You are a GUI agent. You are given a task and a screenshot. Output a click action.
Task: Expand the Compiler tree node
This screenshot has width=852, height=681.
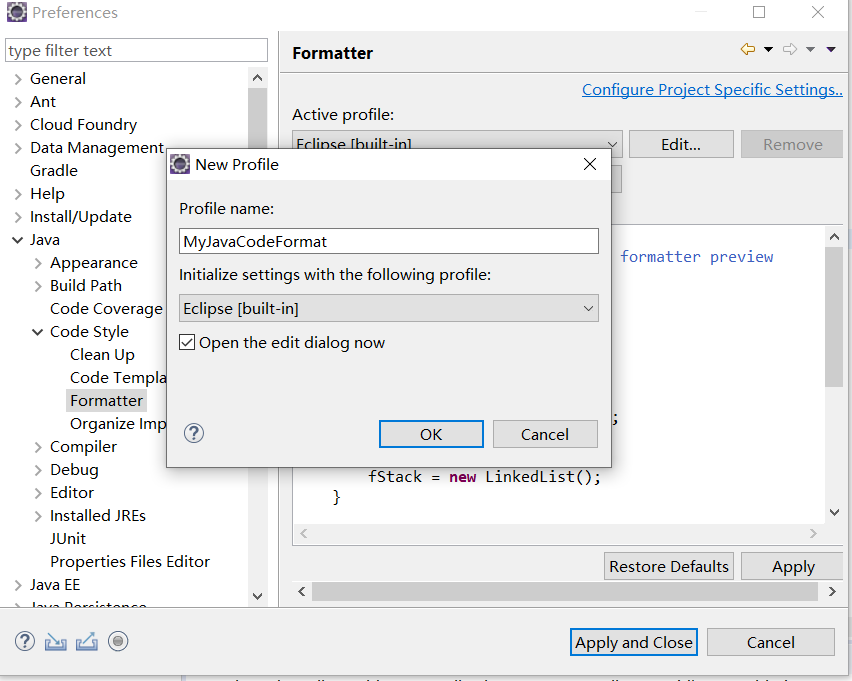(x=38, y=447)
